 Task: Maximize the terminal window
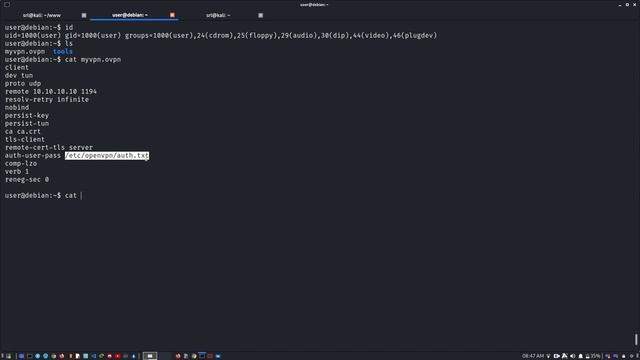(627, 4)
